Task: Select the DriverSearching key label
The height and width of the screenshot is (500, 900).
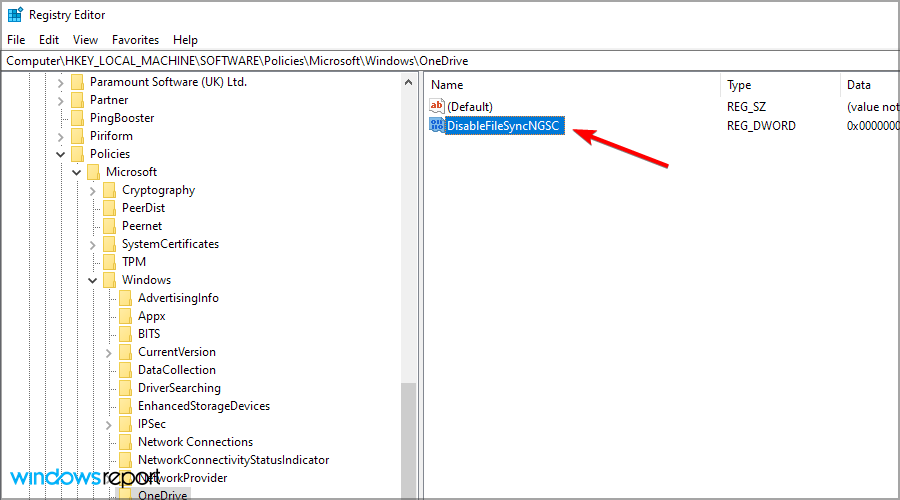Action: [179, 388]
